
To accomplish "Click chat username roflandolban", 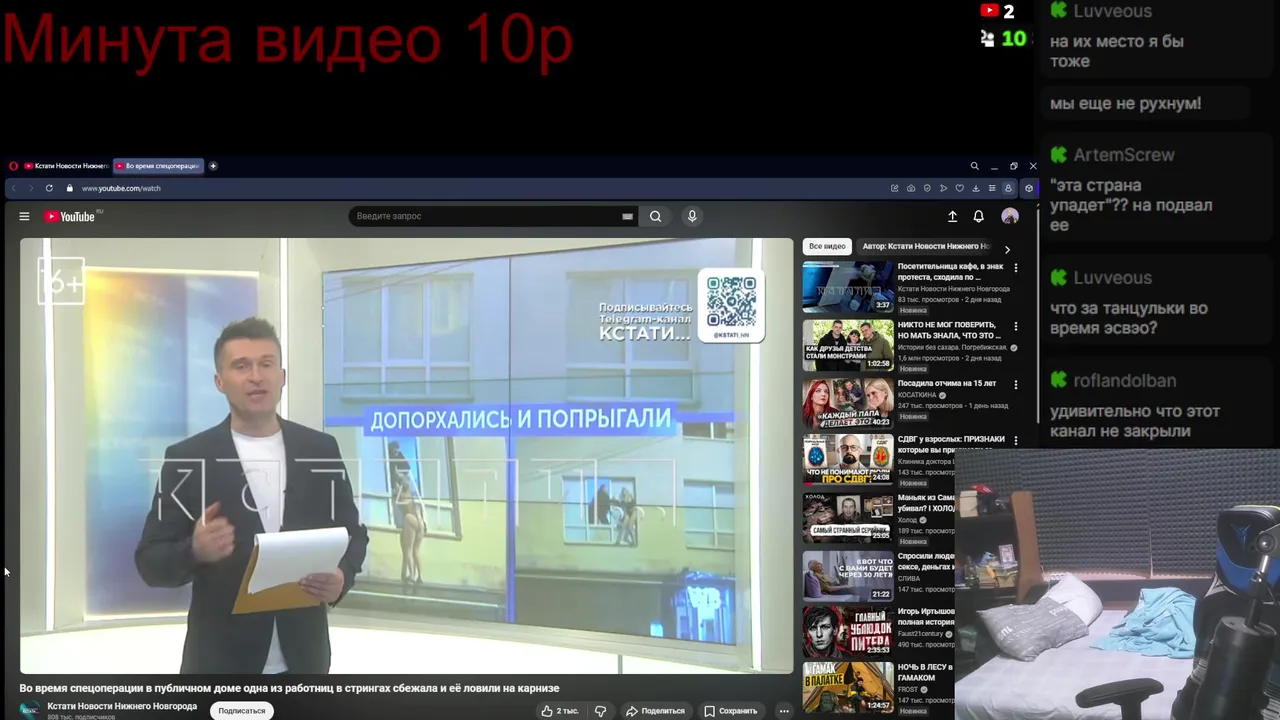I will point(1124,381).
